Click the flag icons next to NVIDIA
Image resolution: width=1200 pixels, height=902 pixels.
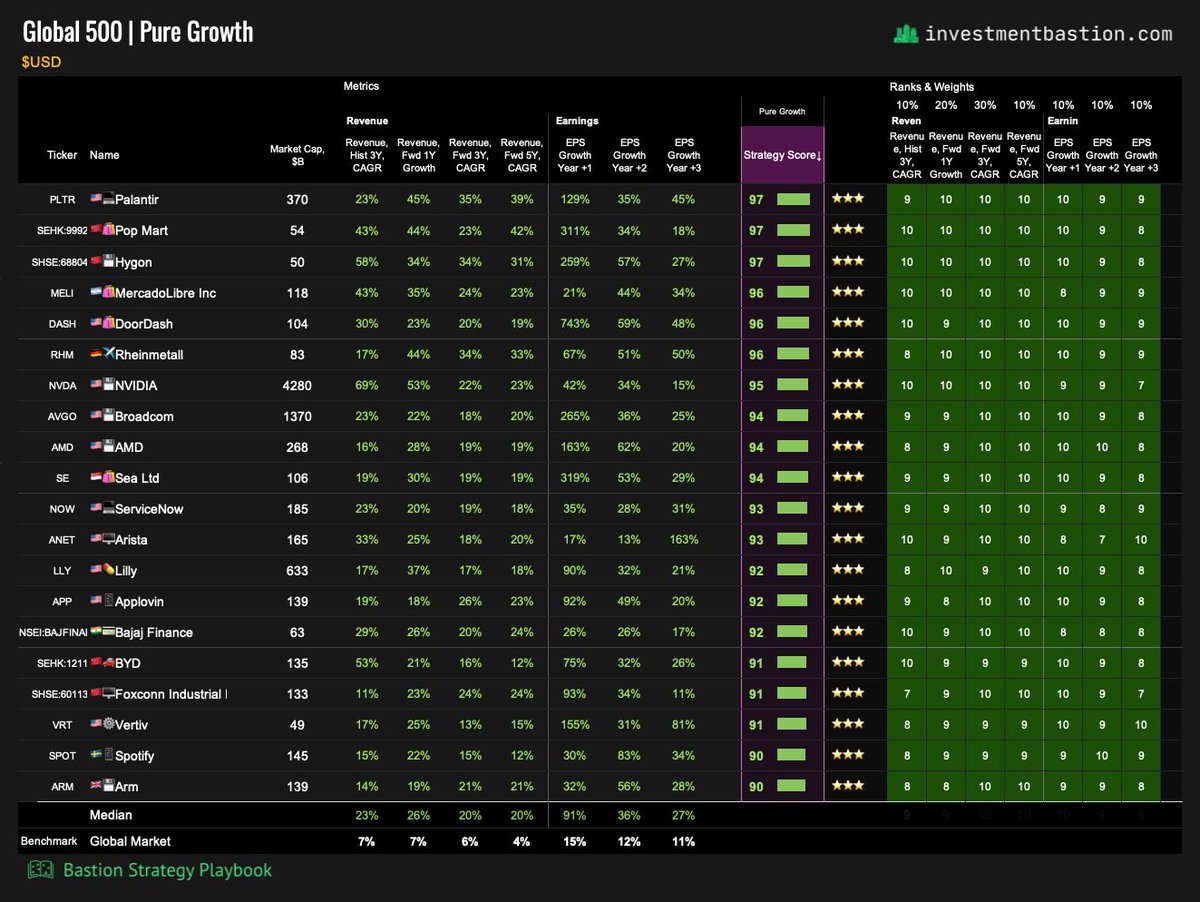[x=102, y=386]
